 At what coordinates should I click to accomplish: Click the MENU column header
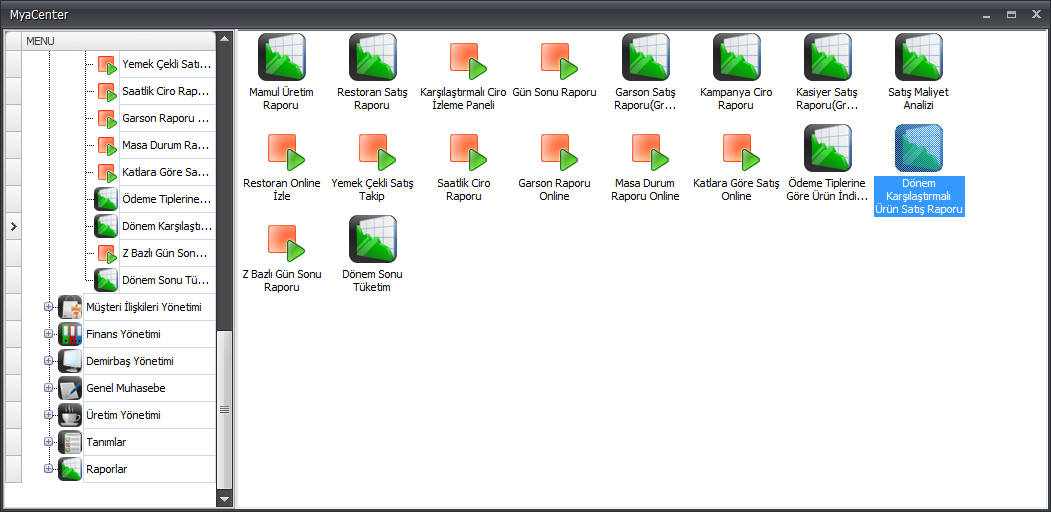click(x=119, y=41)
